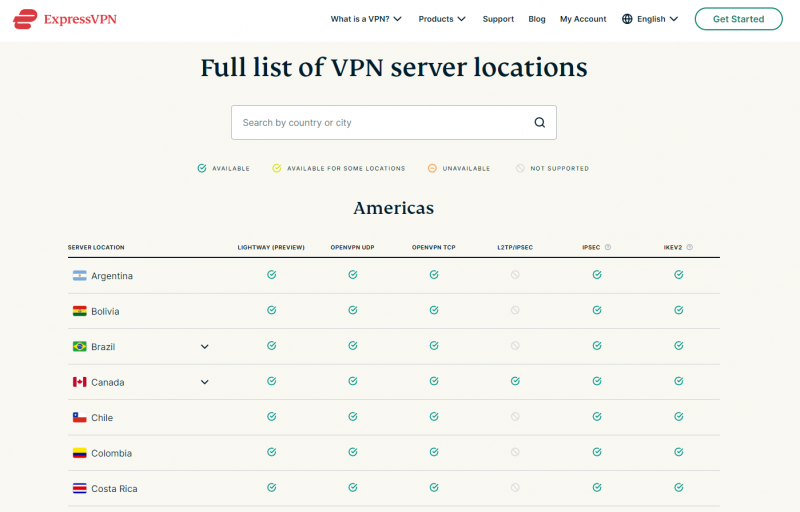Click the Americas section heading

coord(393,208)
